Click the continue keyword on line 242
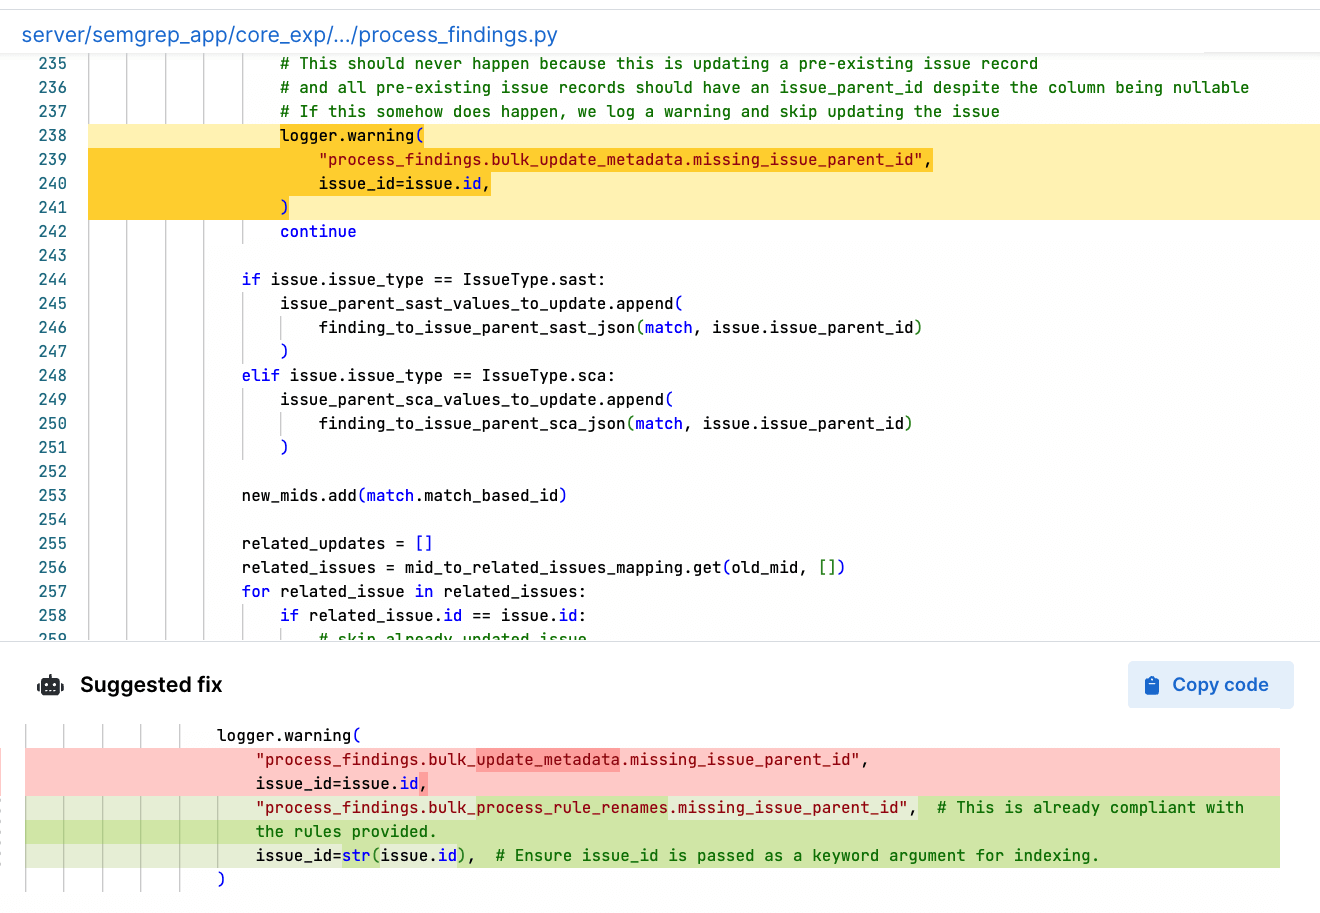Screen dimensions: 1320x913 coord(318,231)
